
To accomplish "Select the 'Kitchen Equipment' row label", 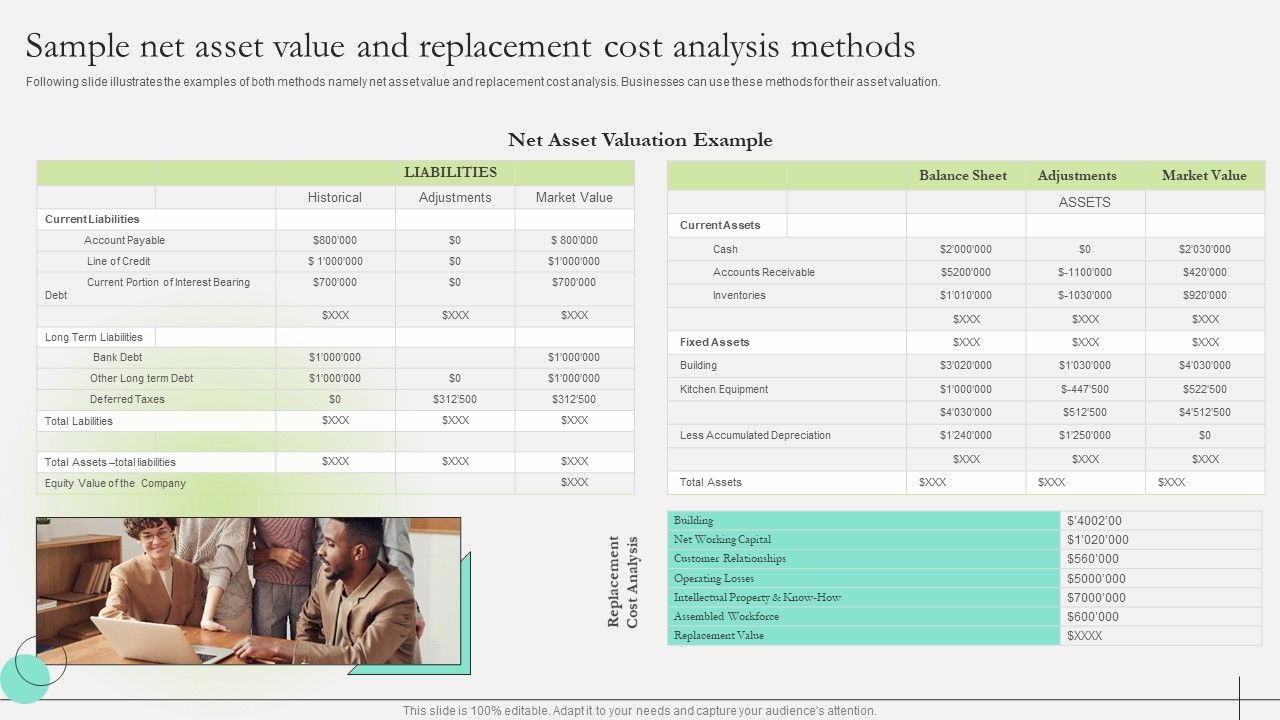I will (724, 389).
